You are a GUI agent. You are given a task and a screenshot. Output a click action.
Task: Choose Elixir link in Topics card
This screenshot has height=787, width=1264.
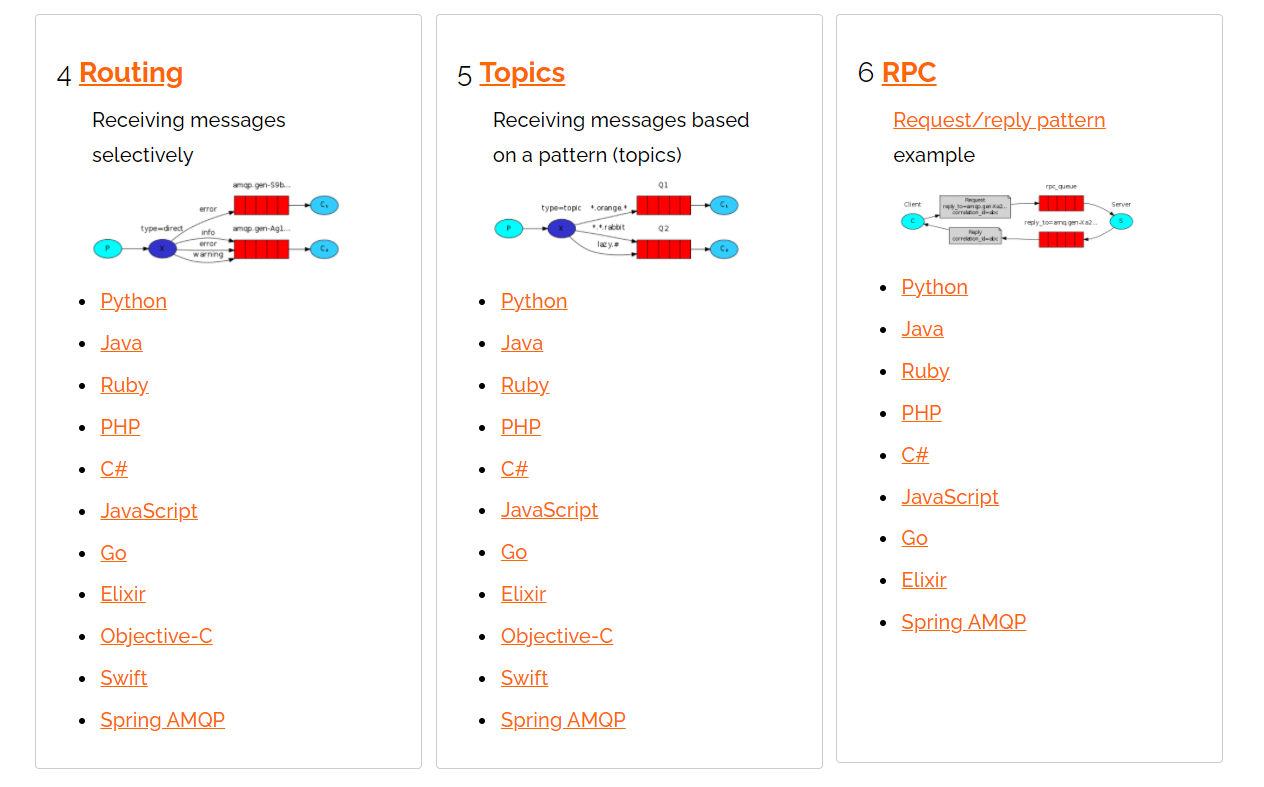(x=524, y=594)
